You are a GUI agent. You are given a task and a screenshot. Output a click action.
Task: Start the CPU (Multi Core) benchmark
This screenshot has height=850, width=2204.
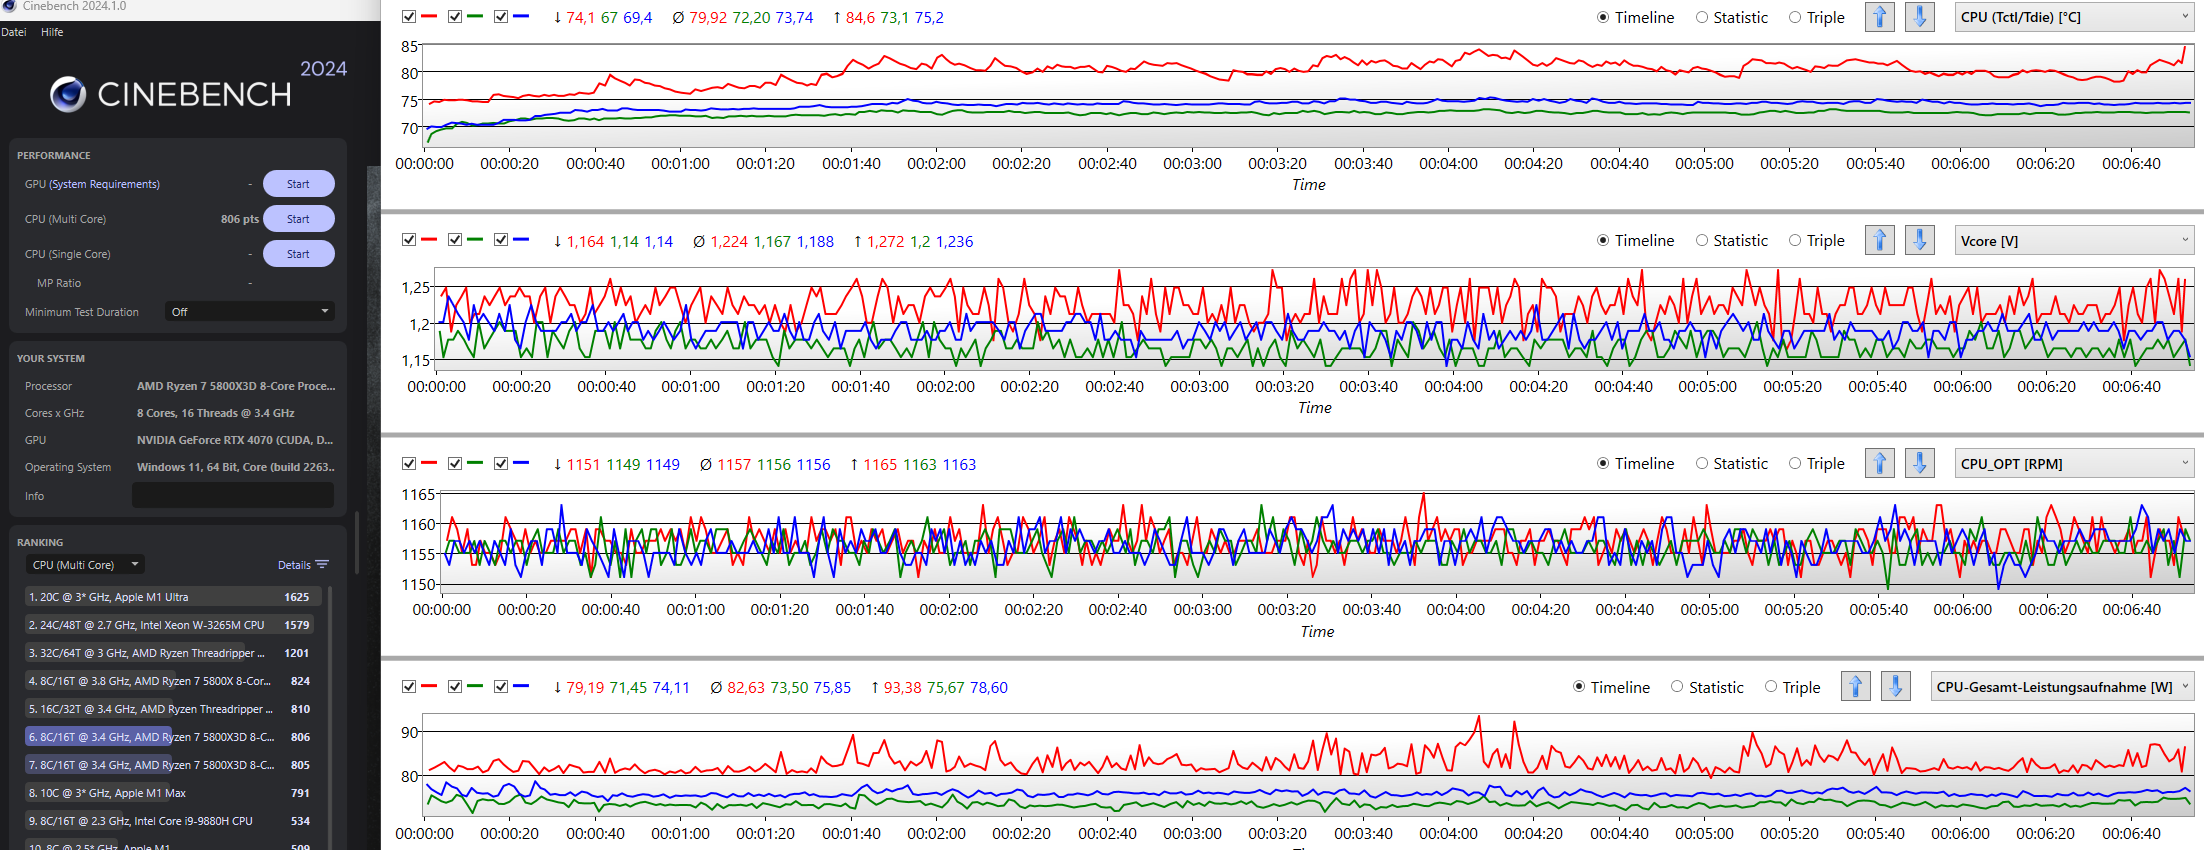tap(298, 219)
